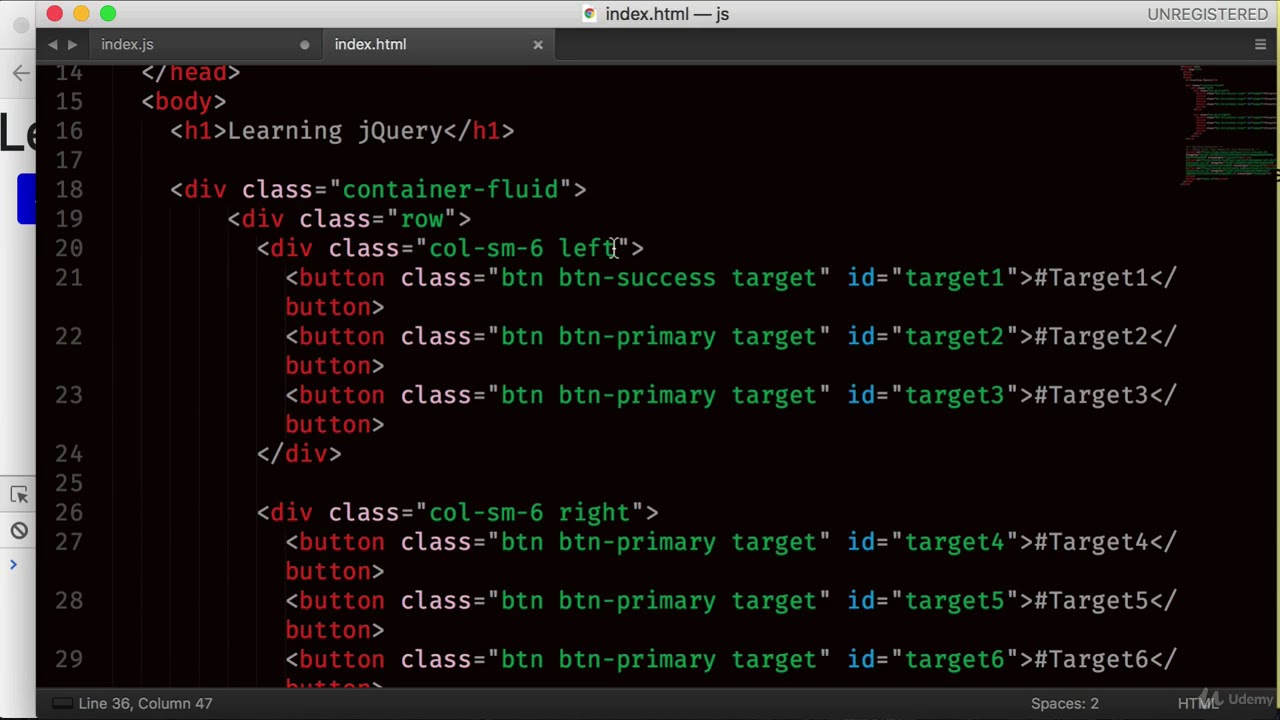Open the Spaces: 2 indentation menu
This screenshot has width=1280, height=720.
click(1064, 703)
